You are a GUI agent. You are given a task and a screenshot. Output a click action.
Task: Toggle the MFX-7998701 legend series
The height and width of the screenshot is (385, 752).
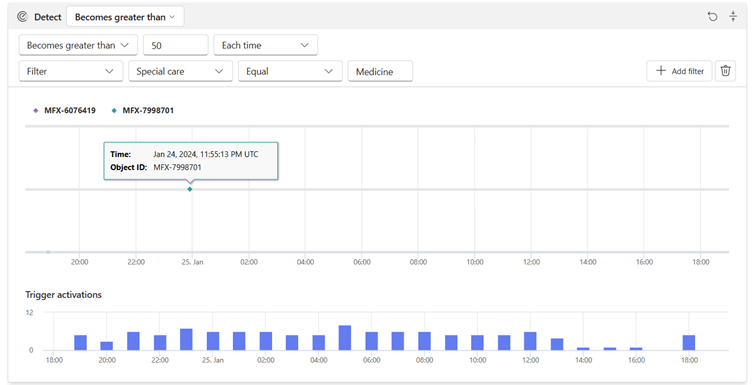143,110
